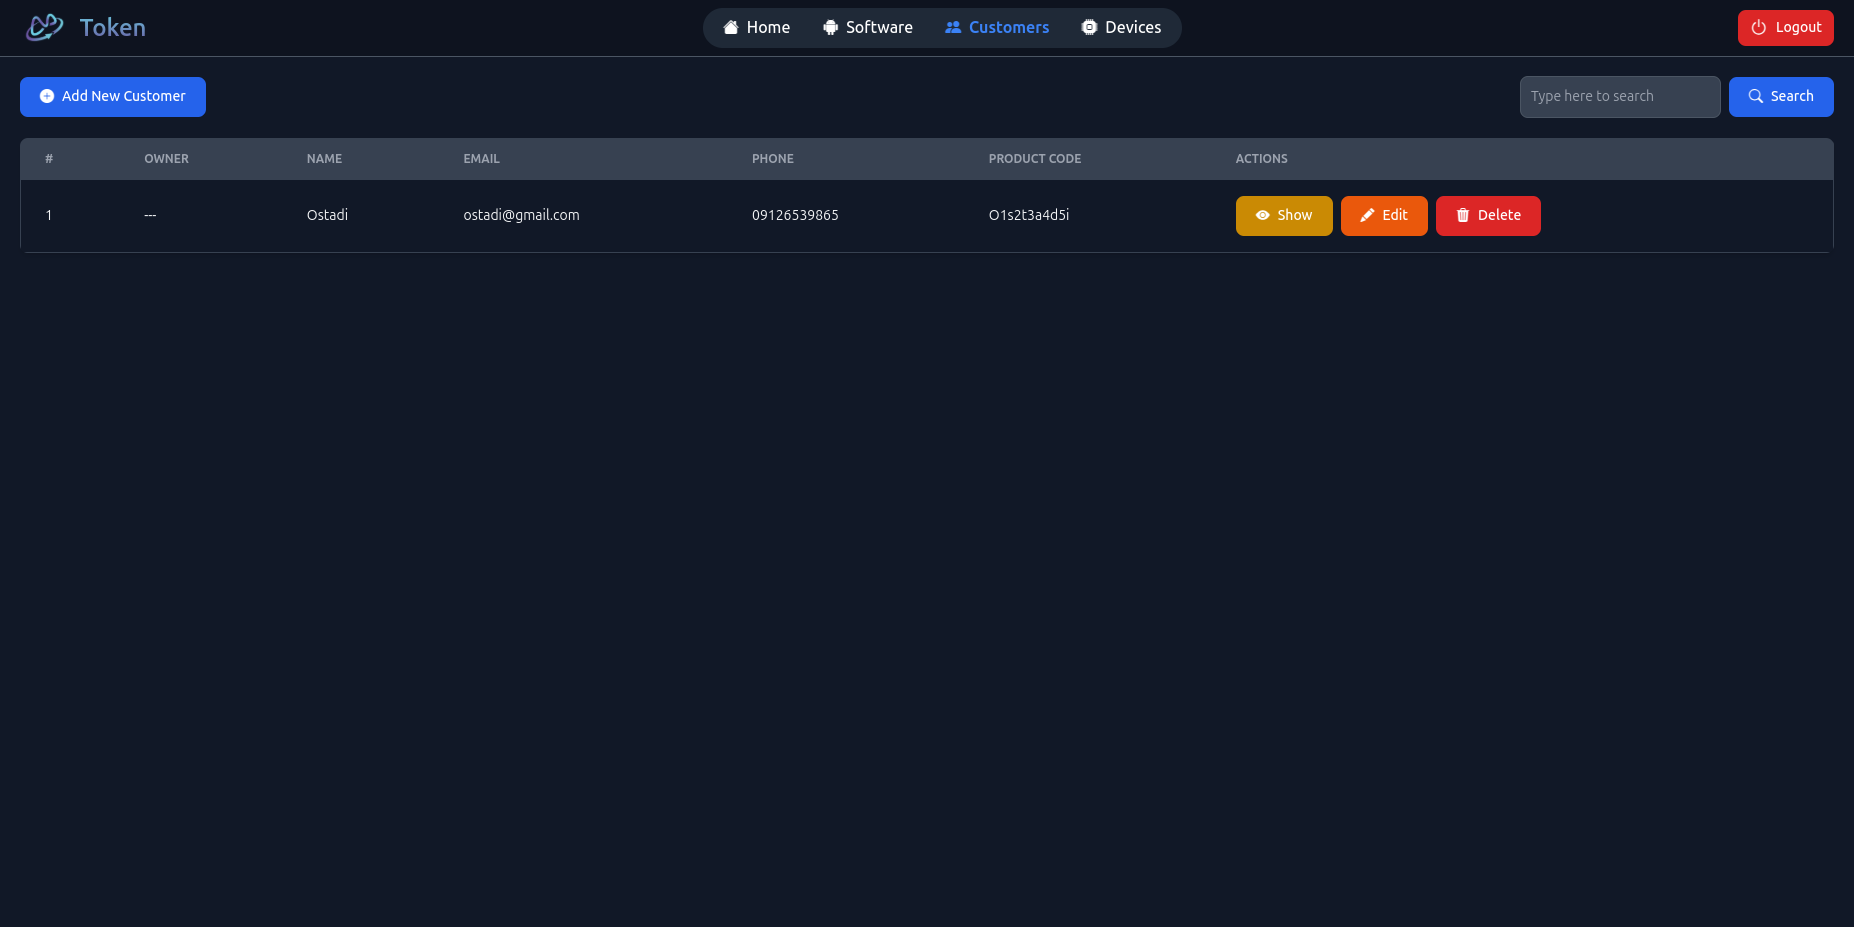The image size is (1854, 927).
Task: Click the trash icon to delete Ostadi
Action: (1462, 215)
